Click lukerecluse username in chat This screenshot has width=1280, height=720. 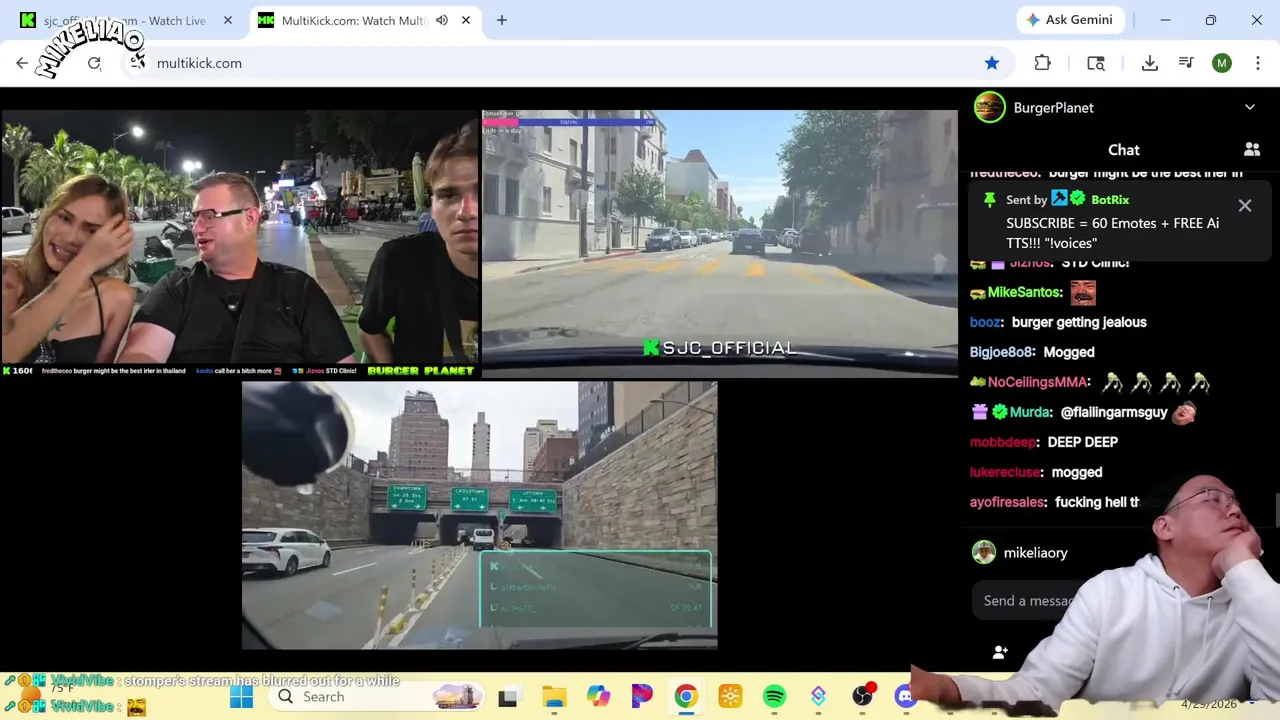pos(1005,472)
